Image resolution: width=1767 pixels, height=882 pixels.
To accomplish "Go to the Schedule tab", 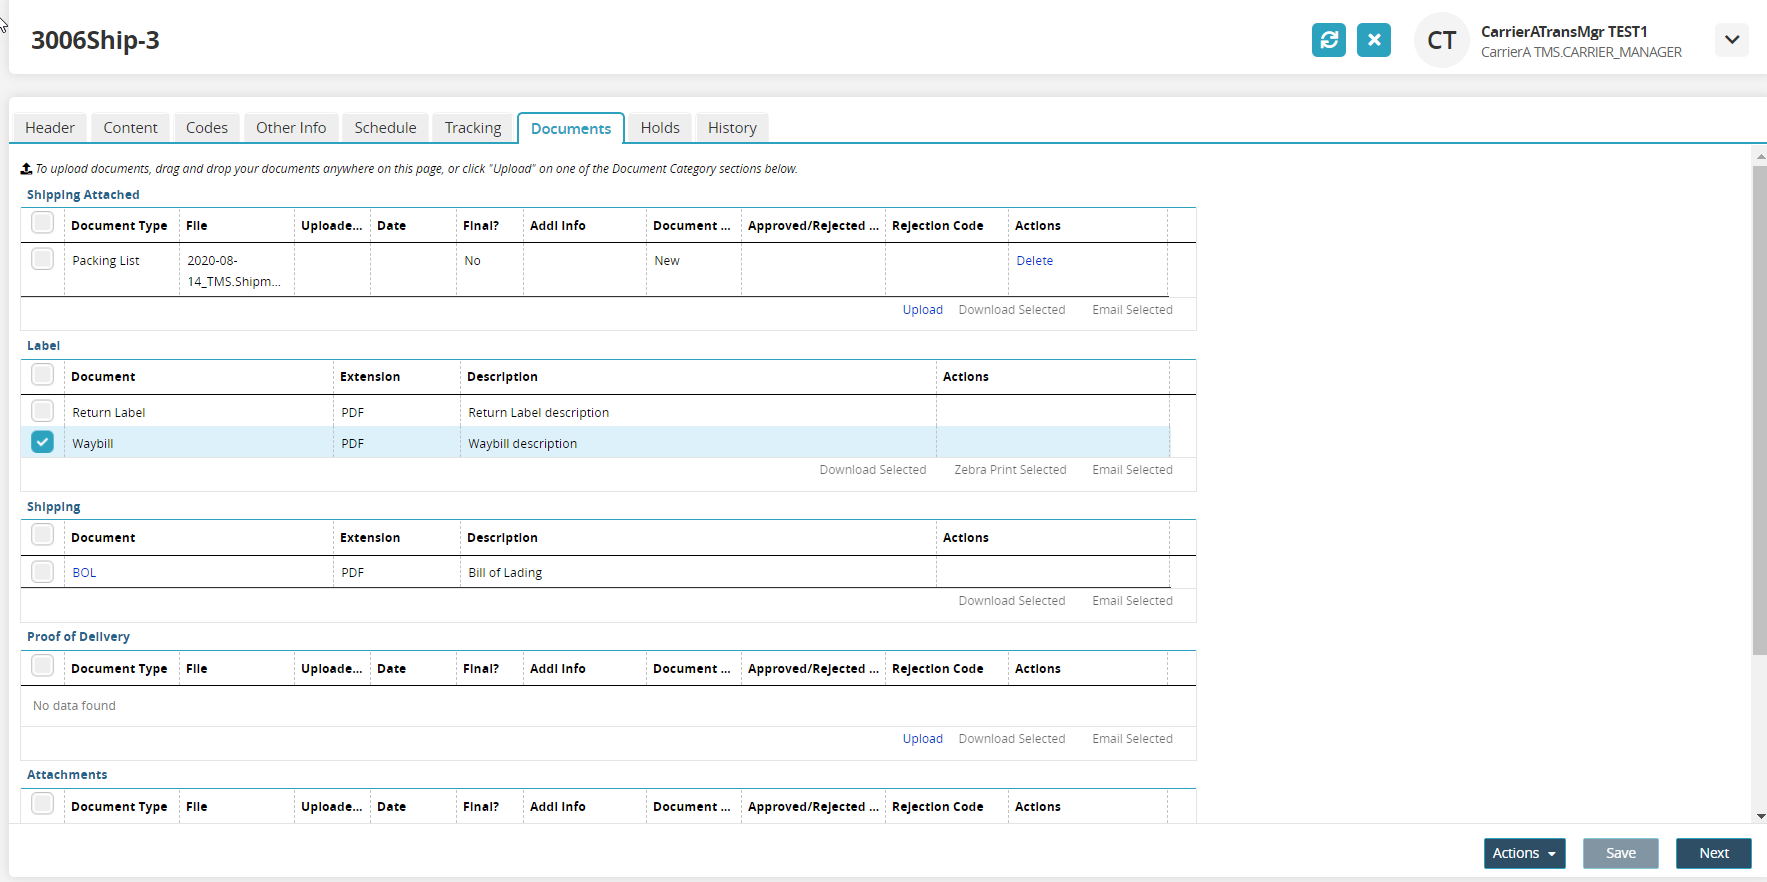I will [x=385, y=128].
